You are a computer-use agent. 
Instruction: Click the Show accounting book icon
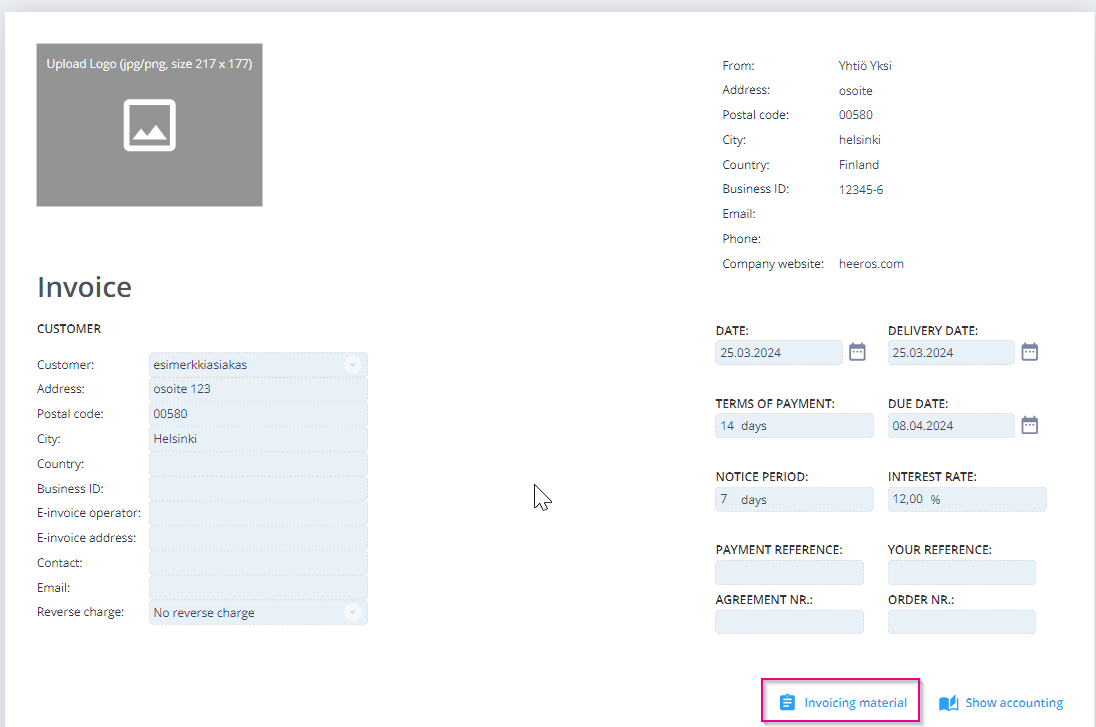pyautogui.click(x=949, y=703)
